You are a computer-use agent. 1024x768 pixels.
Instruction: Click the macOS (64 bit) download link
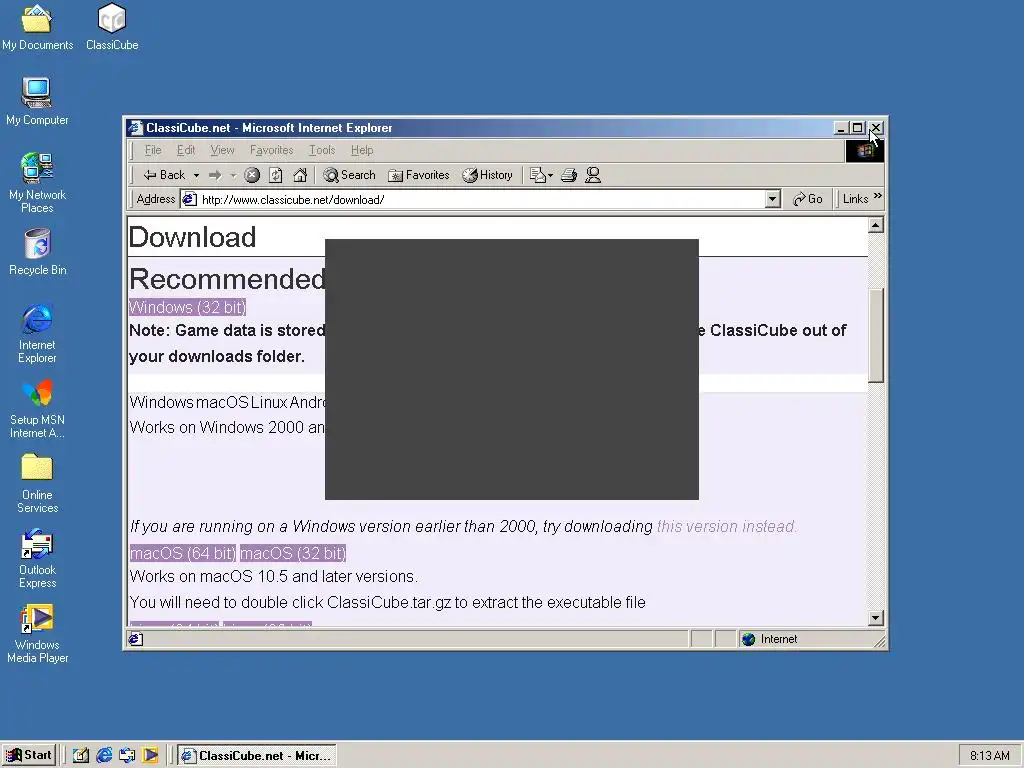183,553
